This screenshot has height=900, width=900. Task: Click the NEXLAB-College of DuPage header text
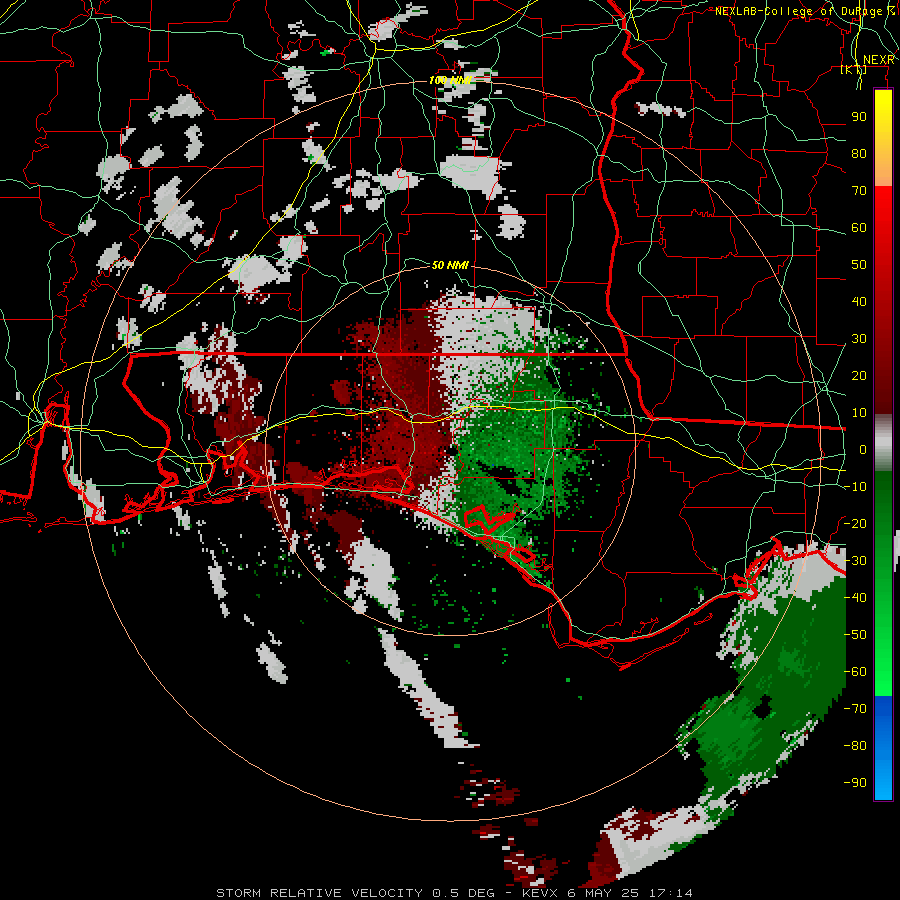coord(799,11)
